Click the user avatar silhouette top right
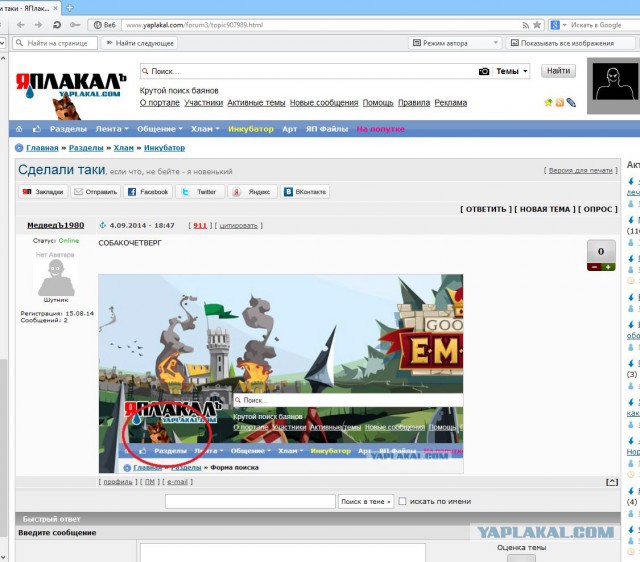 (x=616, y=81)
